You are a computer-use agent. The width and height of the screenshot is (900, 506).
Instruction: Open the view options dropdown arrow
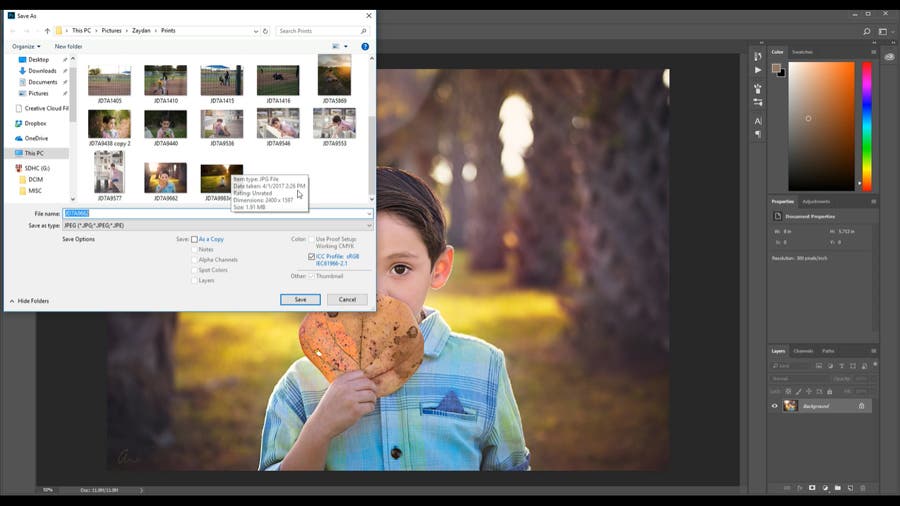(346, 46)
